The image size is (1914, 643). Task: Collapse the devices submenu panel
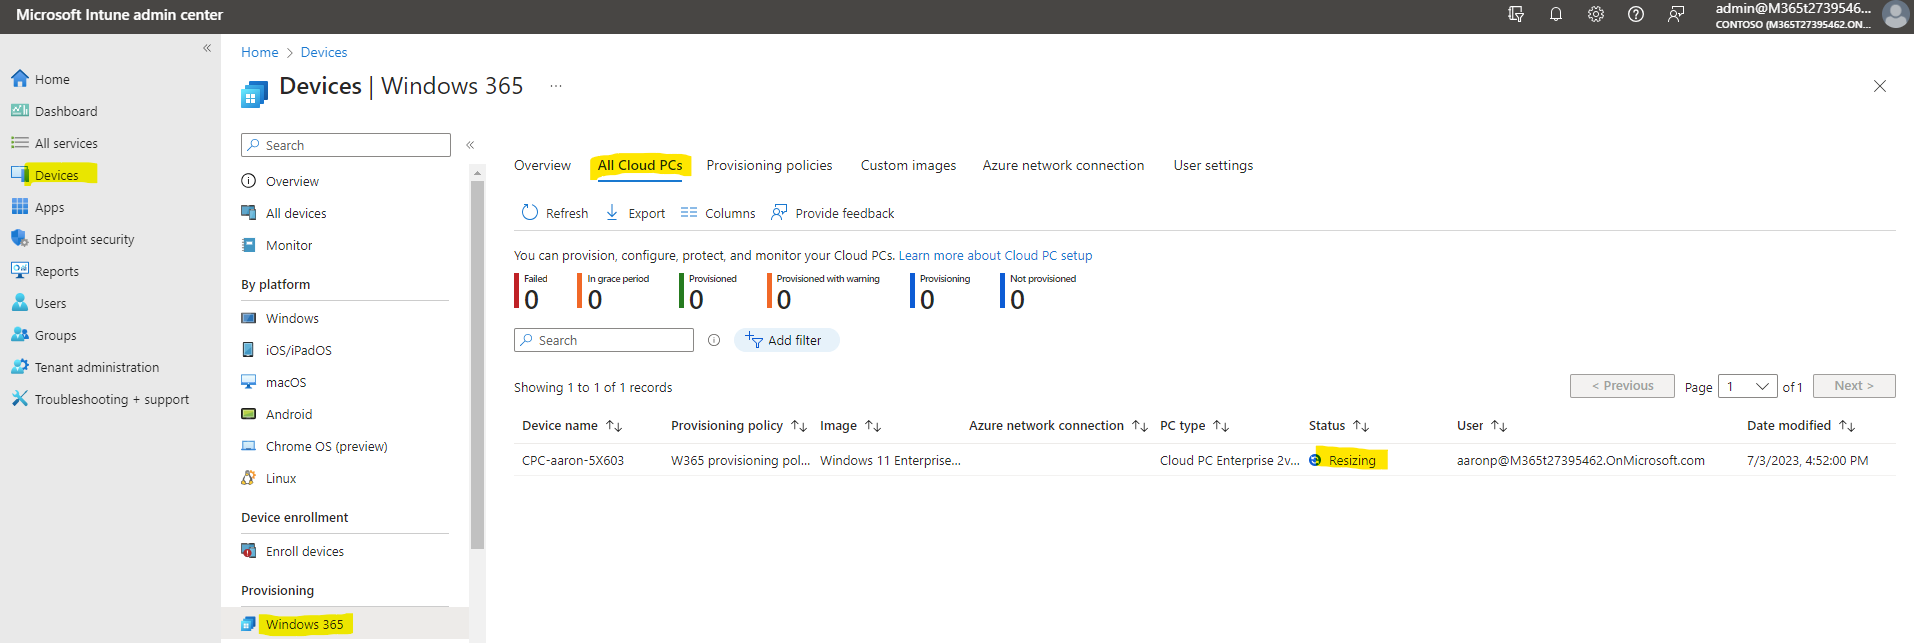[x=470, y=145]
